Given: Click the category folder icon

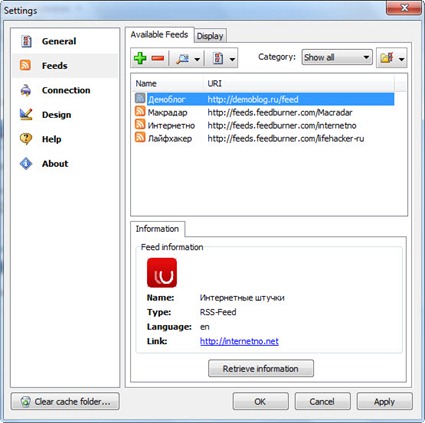Looking at the screenshot, I should pyautogui.click(x=387, y=58).
